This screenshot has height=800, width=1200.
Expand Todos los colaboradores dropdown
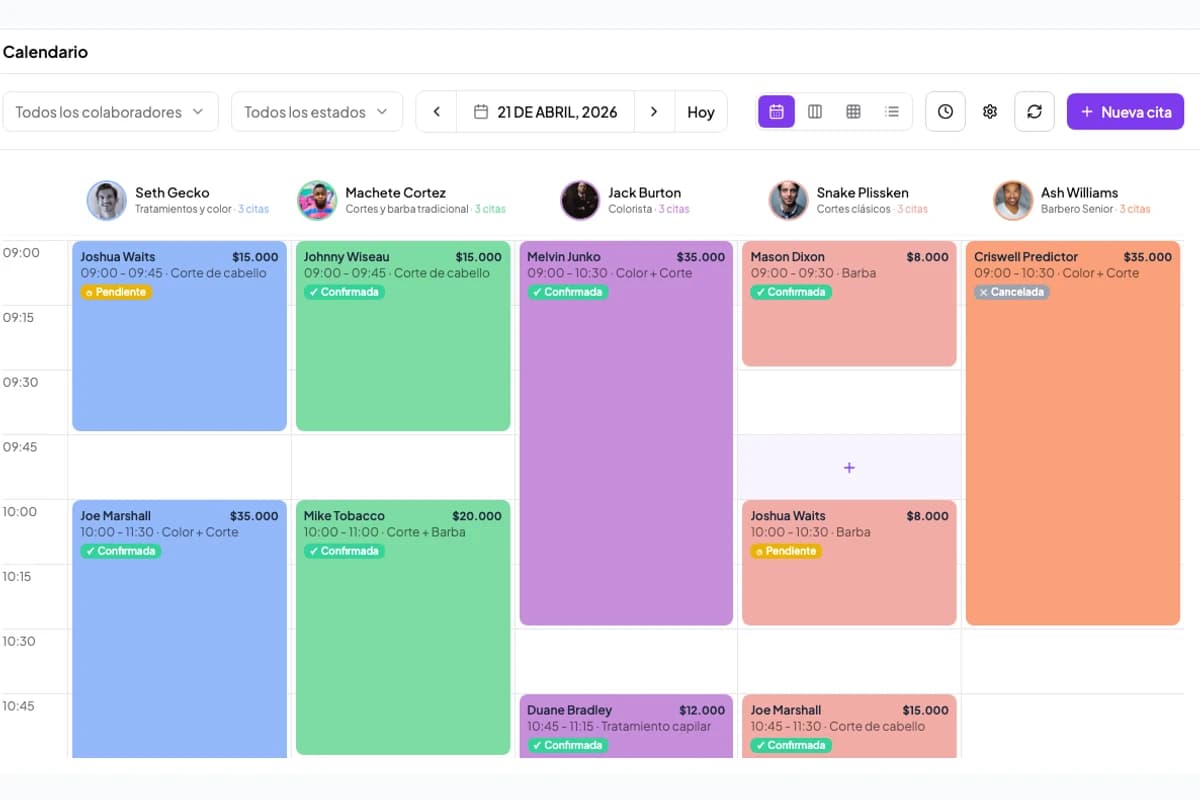[110, 112]
